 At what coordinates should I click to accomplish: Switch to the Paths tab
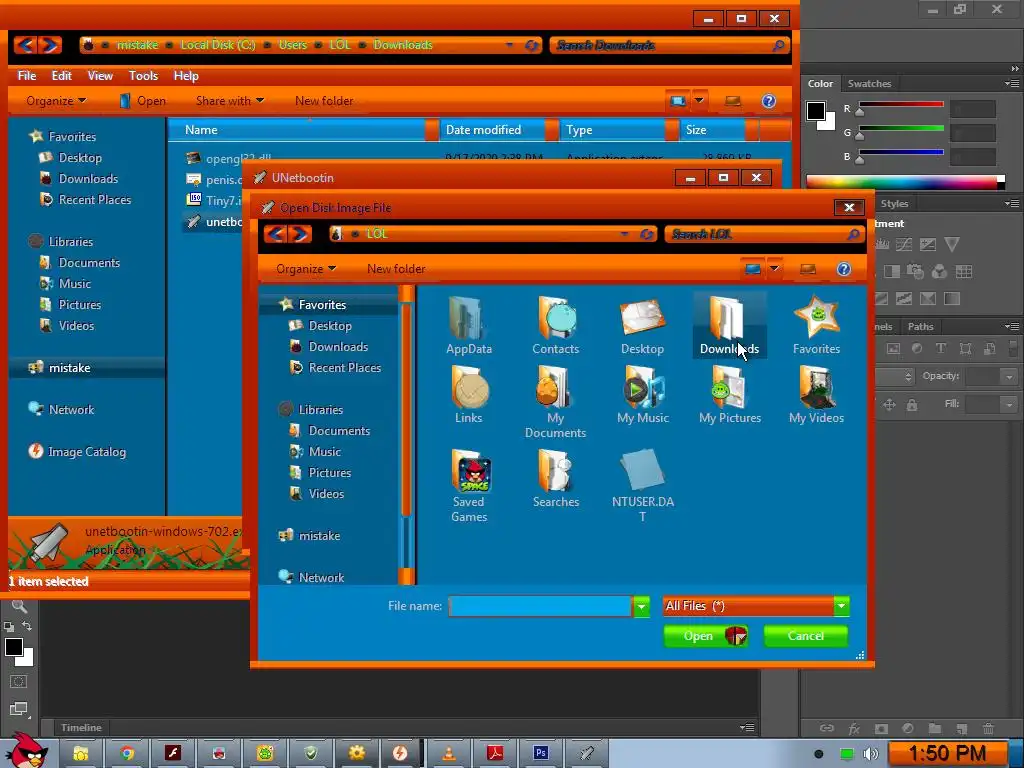[920, 327]
